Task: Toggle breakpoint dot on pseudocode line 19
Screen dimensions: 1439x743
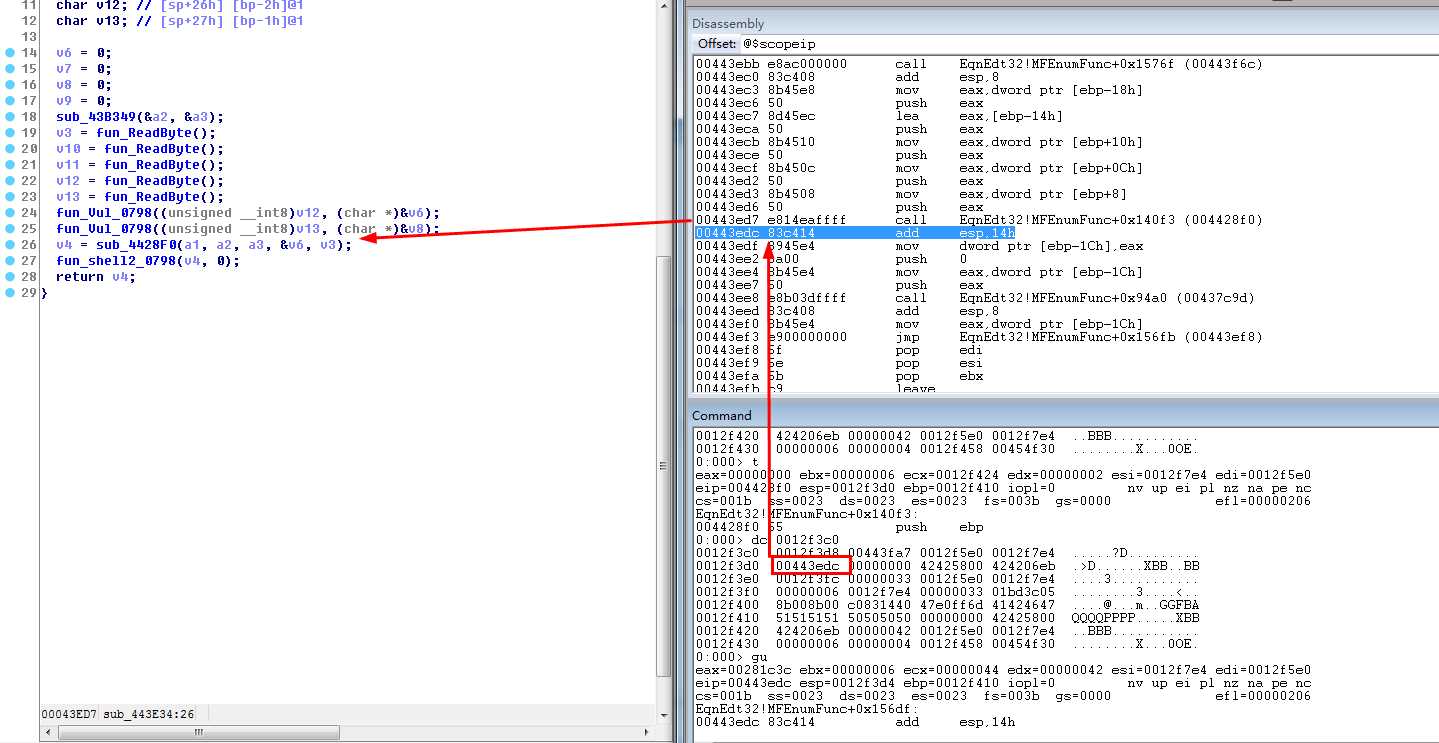Action: [9, 132]
